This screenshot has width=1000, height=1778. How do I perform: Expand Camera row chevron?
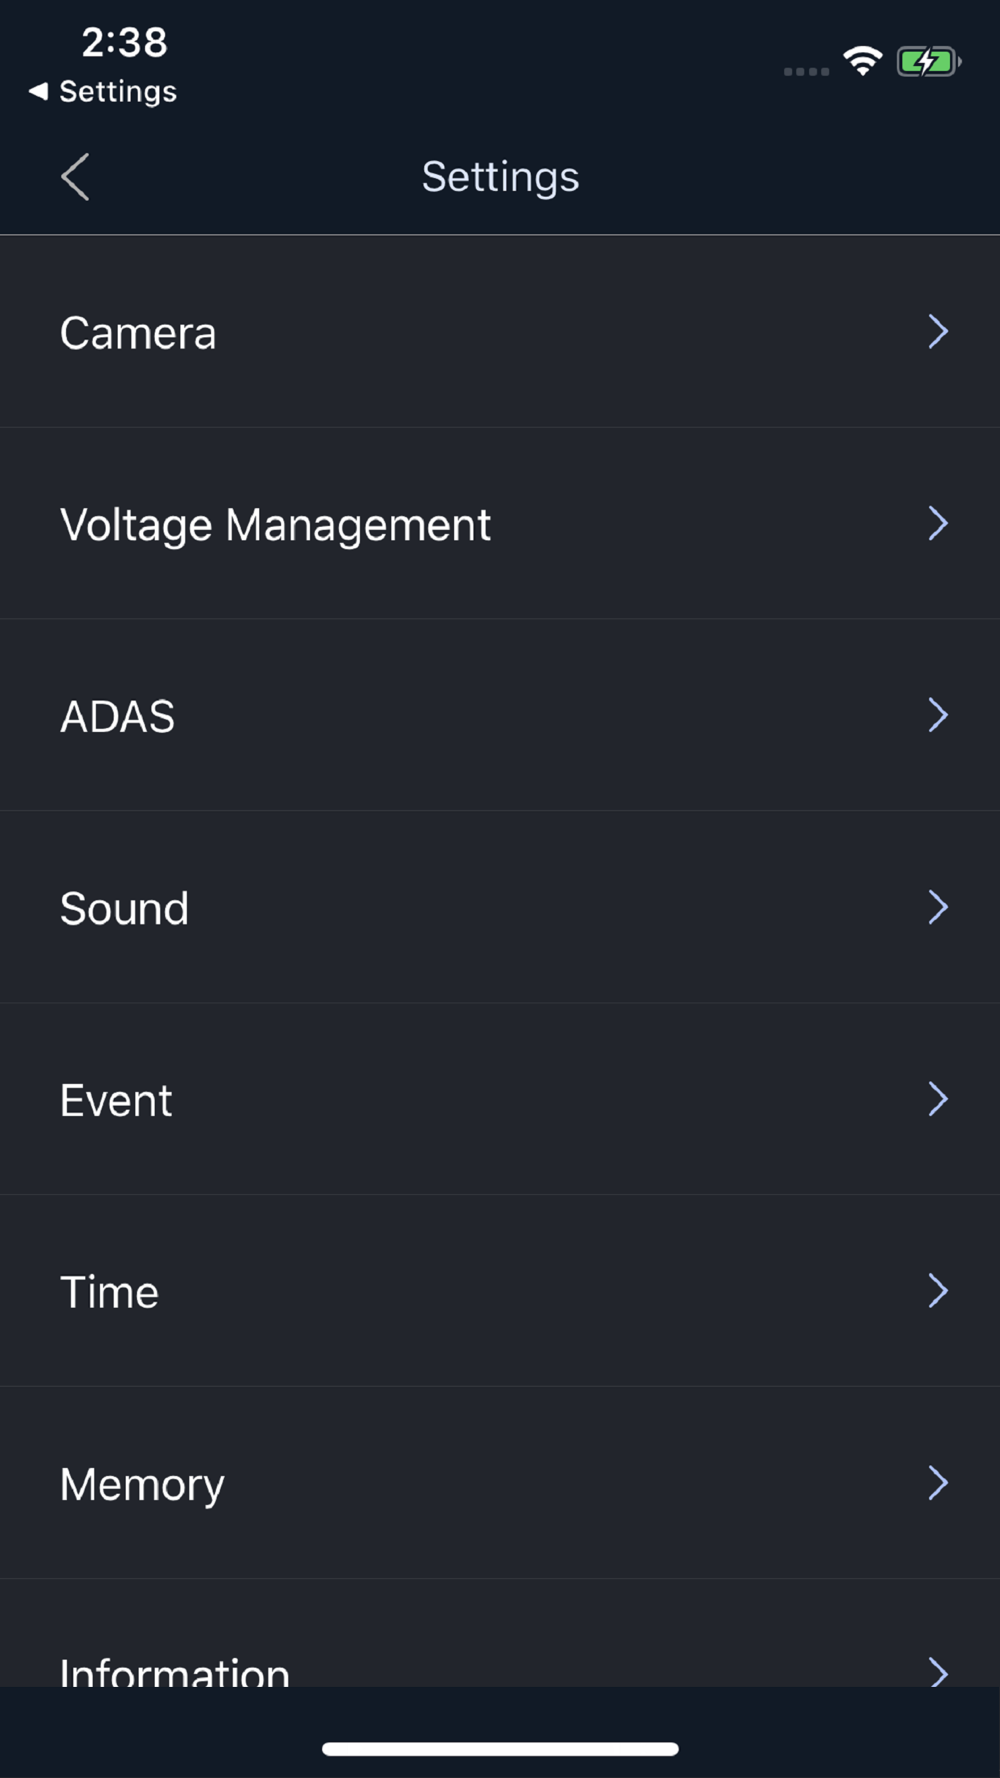[x=937, y=332]
